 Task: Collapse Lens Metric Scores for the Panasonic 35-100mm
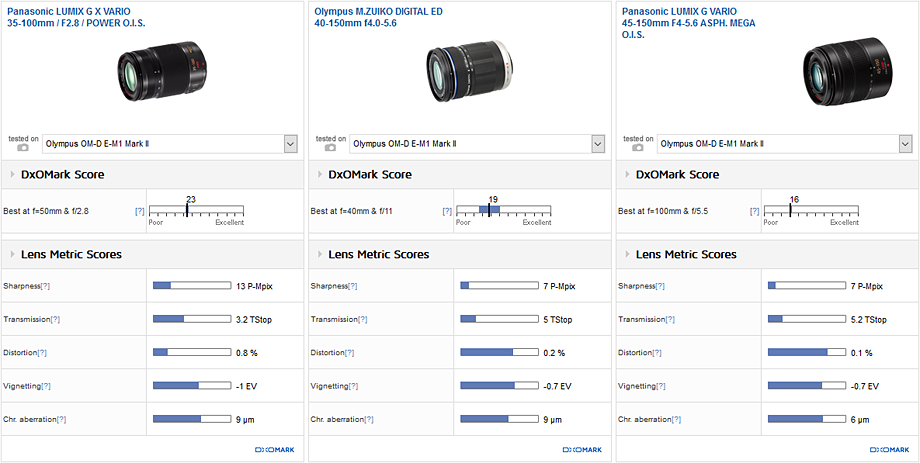pos(13,254)
